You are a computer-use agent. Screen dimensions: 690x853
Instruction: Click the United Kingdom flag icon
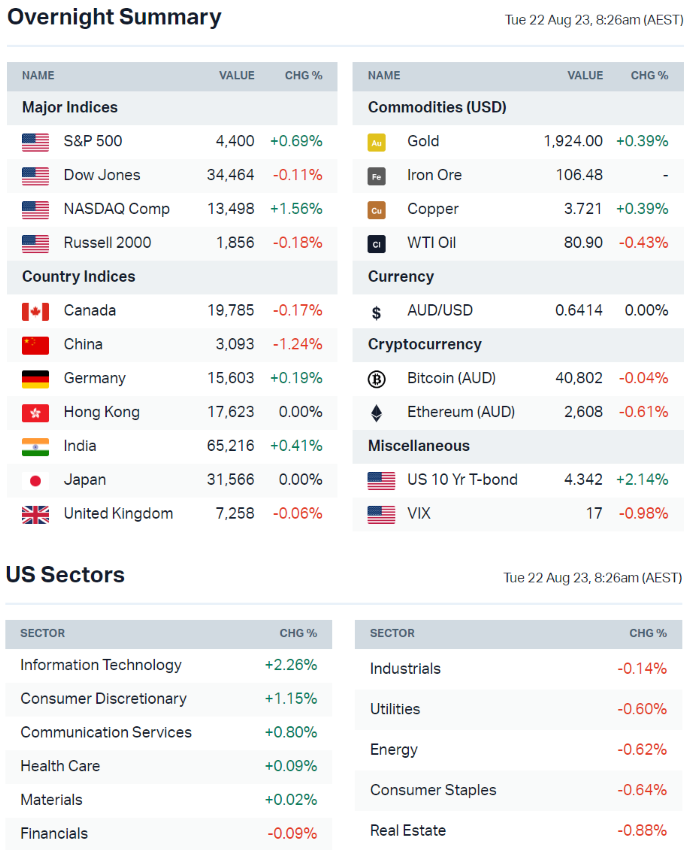[35, 514]
